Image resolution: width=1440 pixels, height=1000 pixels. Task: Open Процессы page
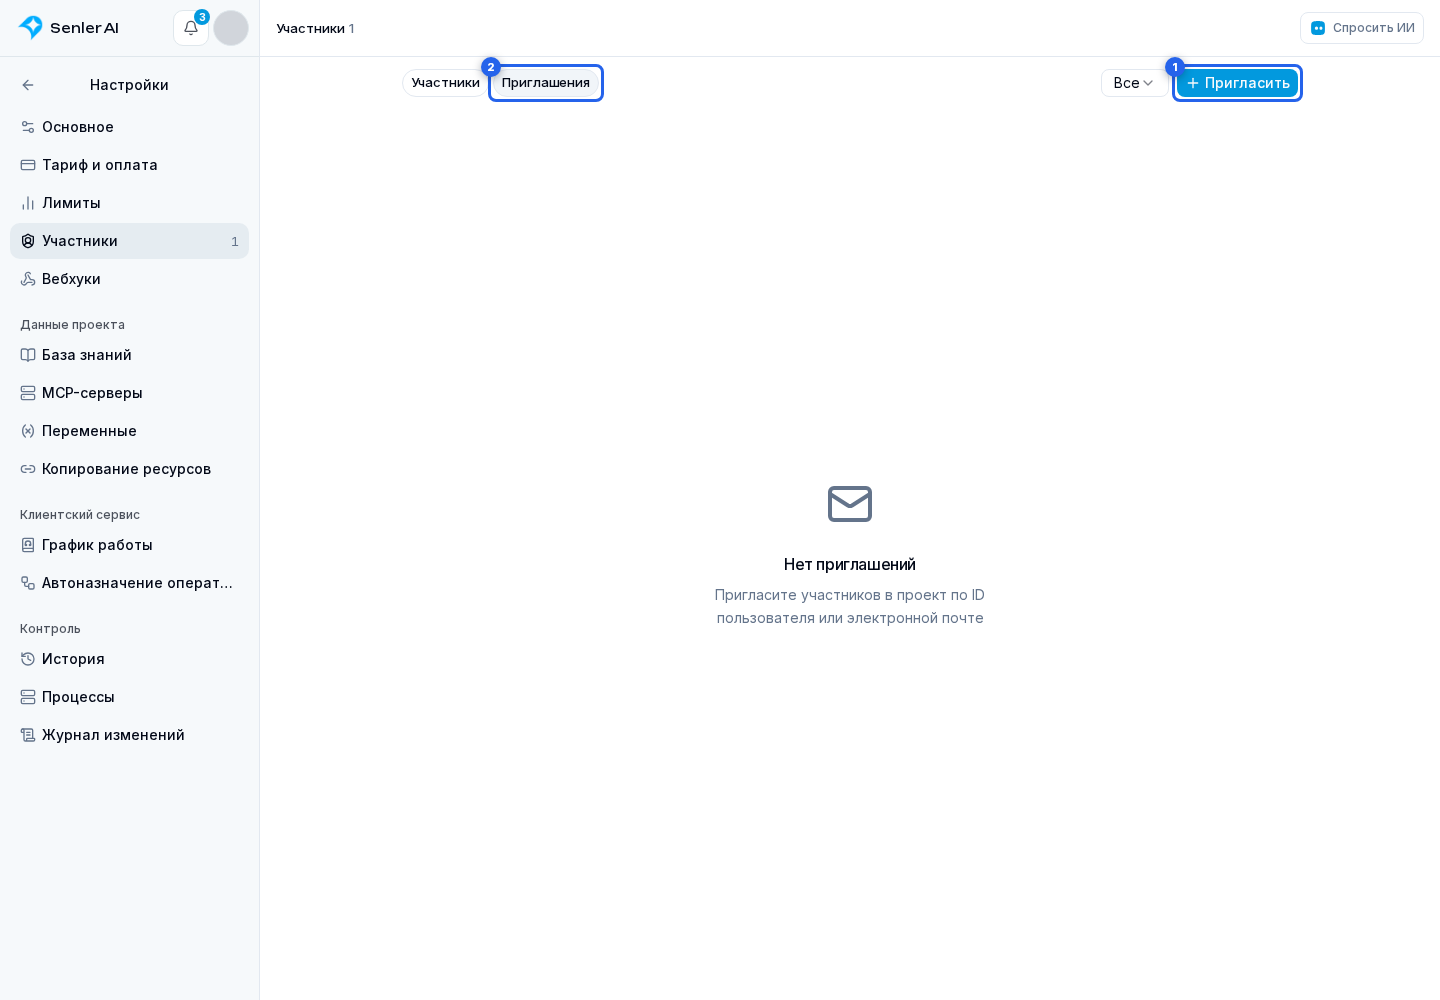tap(129, 697)
